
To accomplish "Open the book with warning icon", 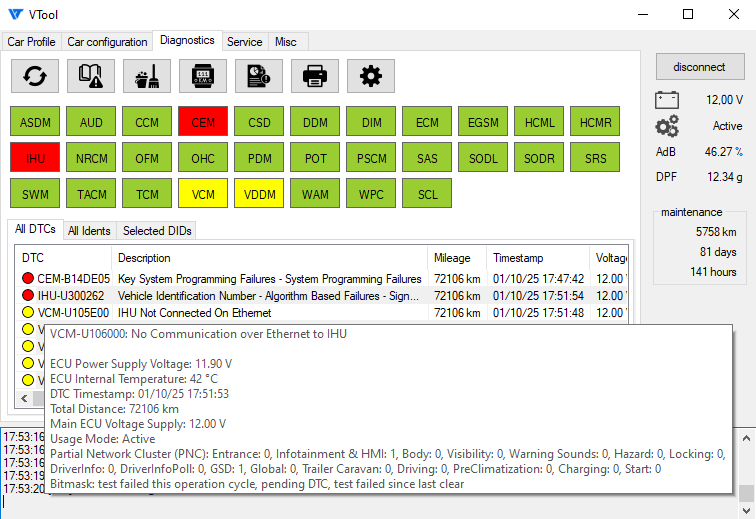I will click(91, 76).
